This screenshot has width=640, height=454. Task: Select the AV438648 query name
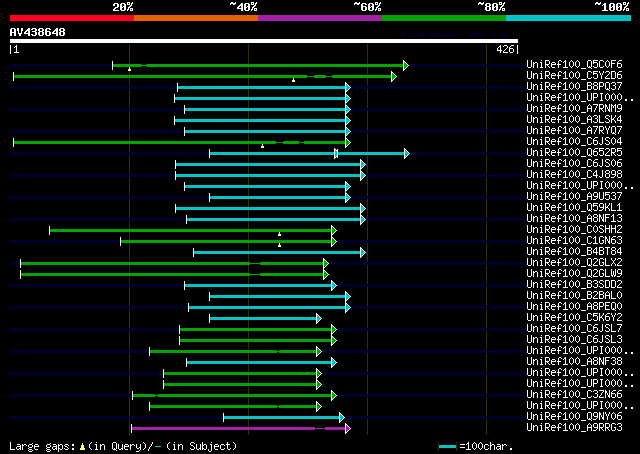(38, 32)
